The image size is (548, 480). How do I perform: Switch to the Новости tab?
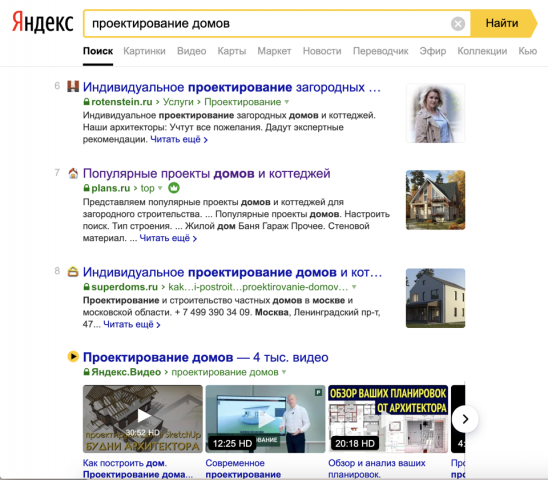(x=322, y=51)
